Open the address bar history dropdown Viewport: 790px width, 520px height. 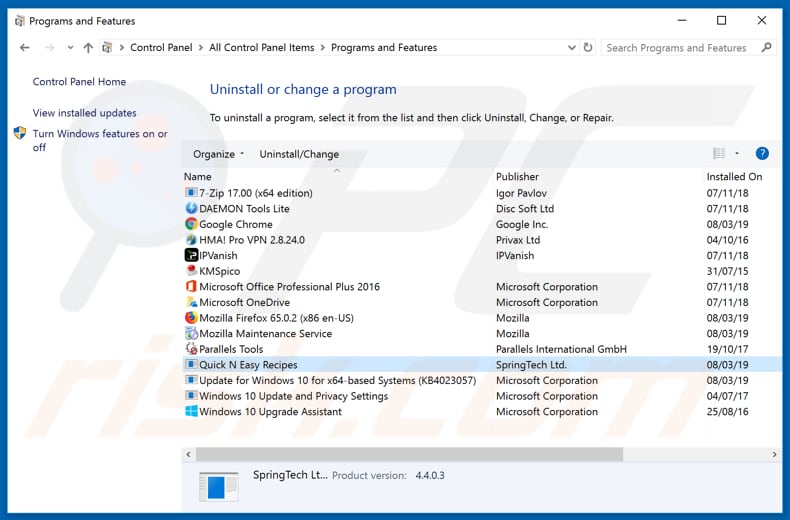pyautogui.click(x=571, y=47)
